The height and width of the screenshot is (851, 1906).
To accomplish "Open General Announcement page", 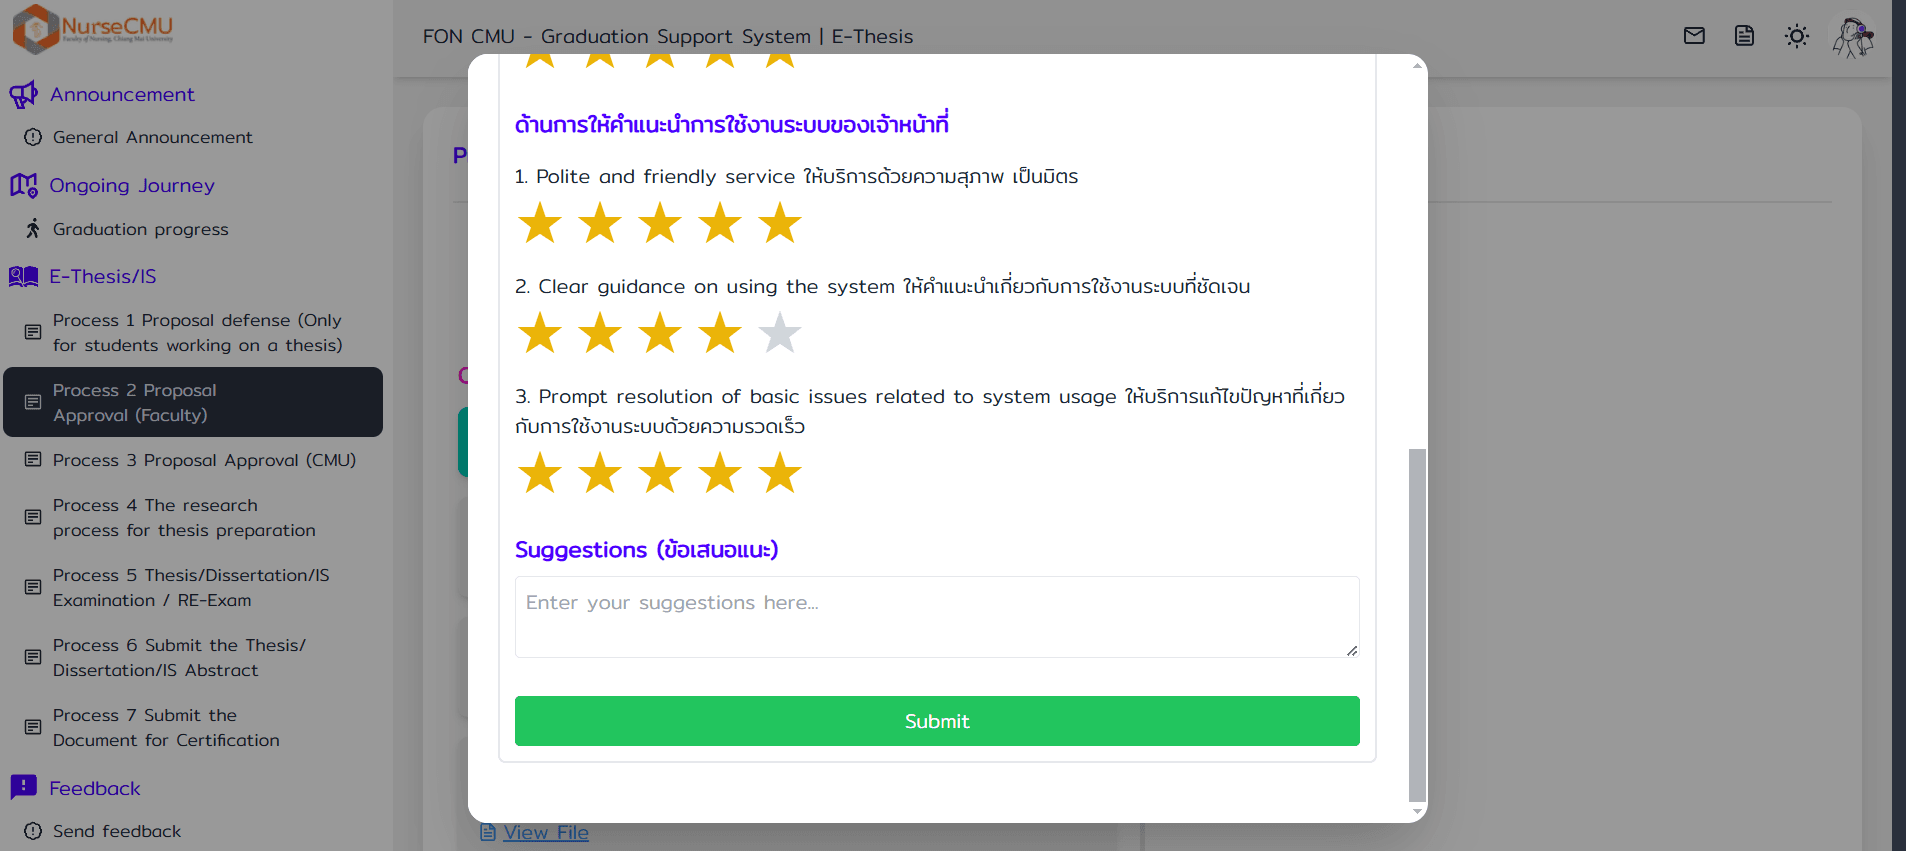I will coord(152,137).
